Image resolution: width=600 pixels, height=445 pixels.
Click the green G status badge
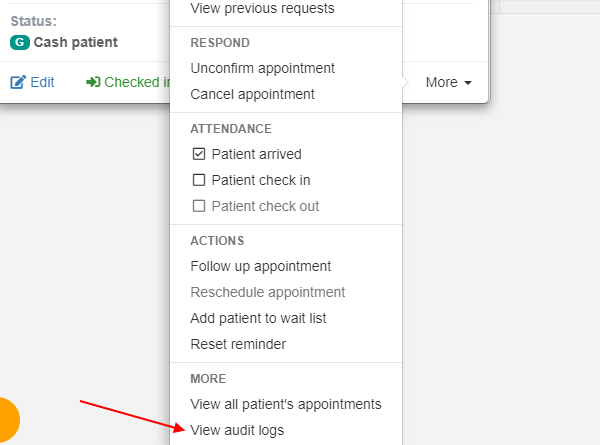click(20, 42)
